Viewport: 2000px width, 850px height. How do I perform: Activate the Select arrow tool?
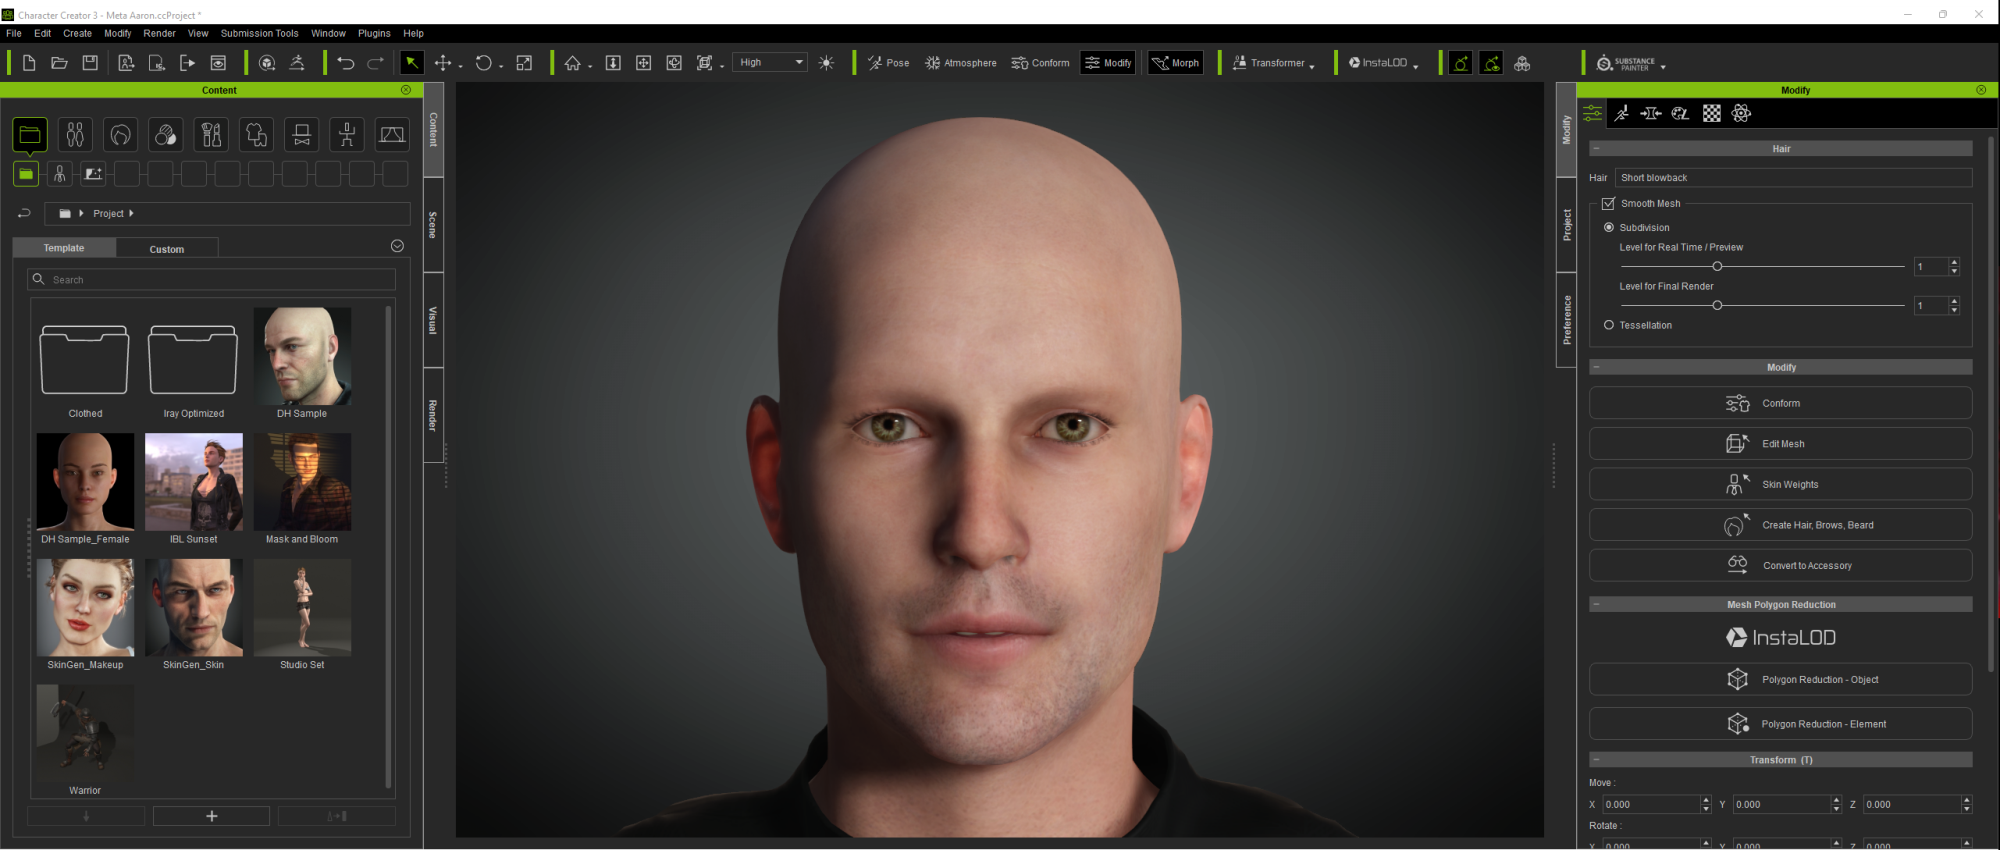coord(411,63)
